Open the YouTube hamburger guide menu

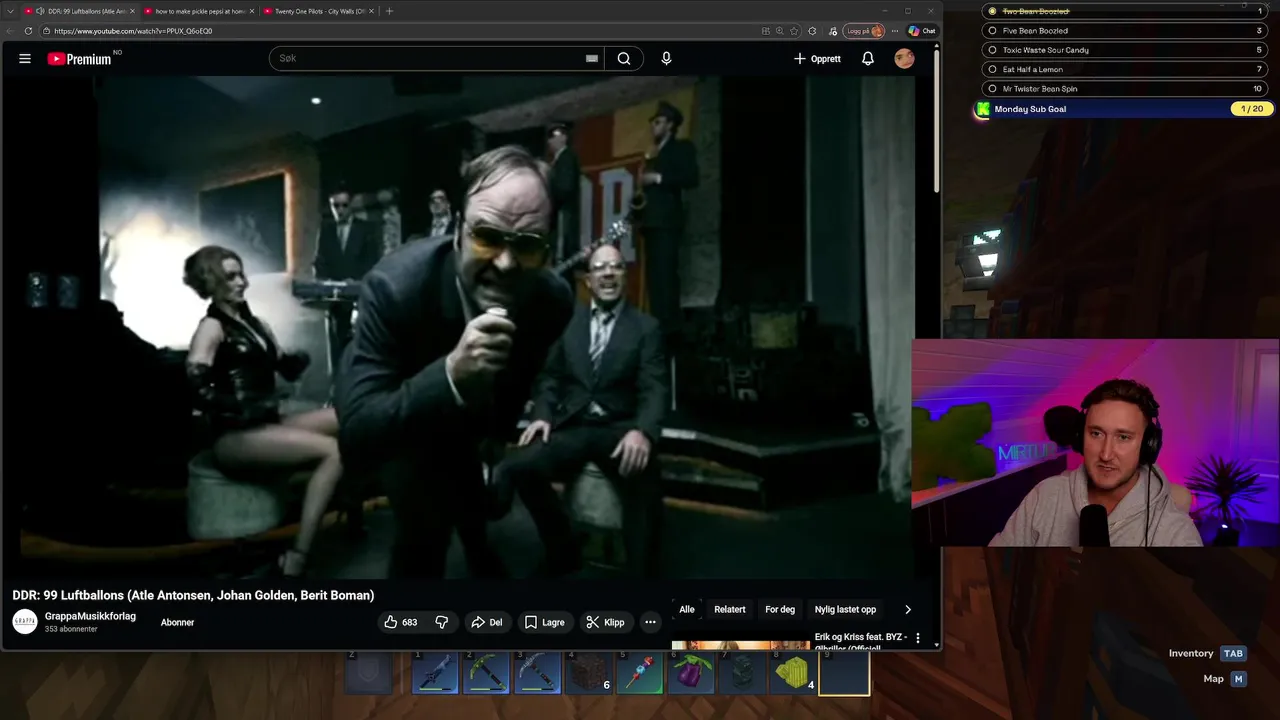click(x=25, y=59)
